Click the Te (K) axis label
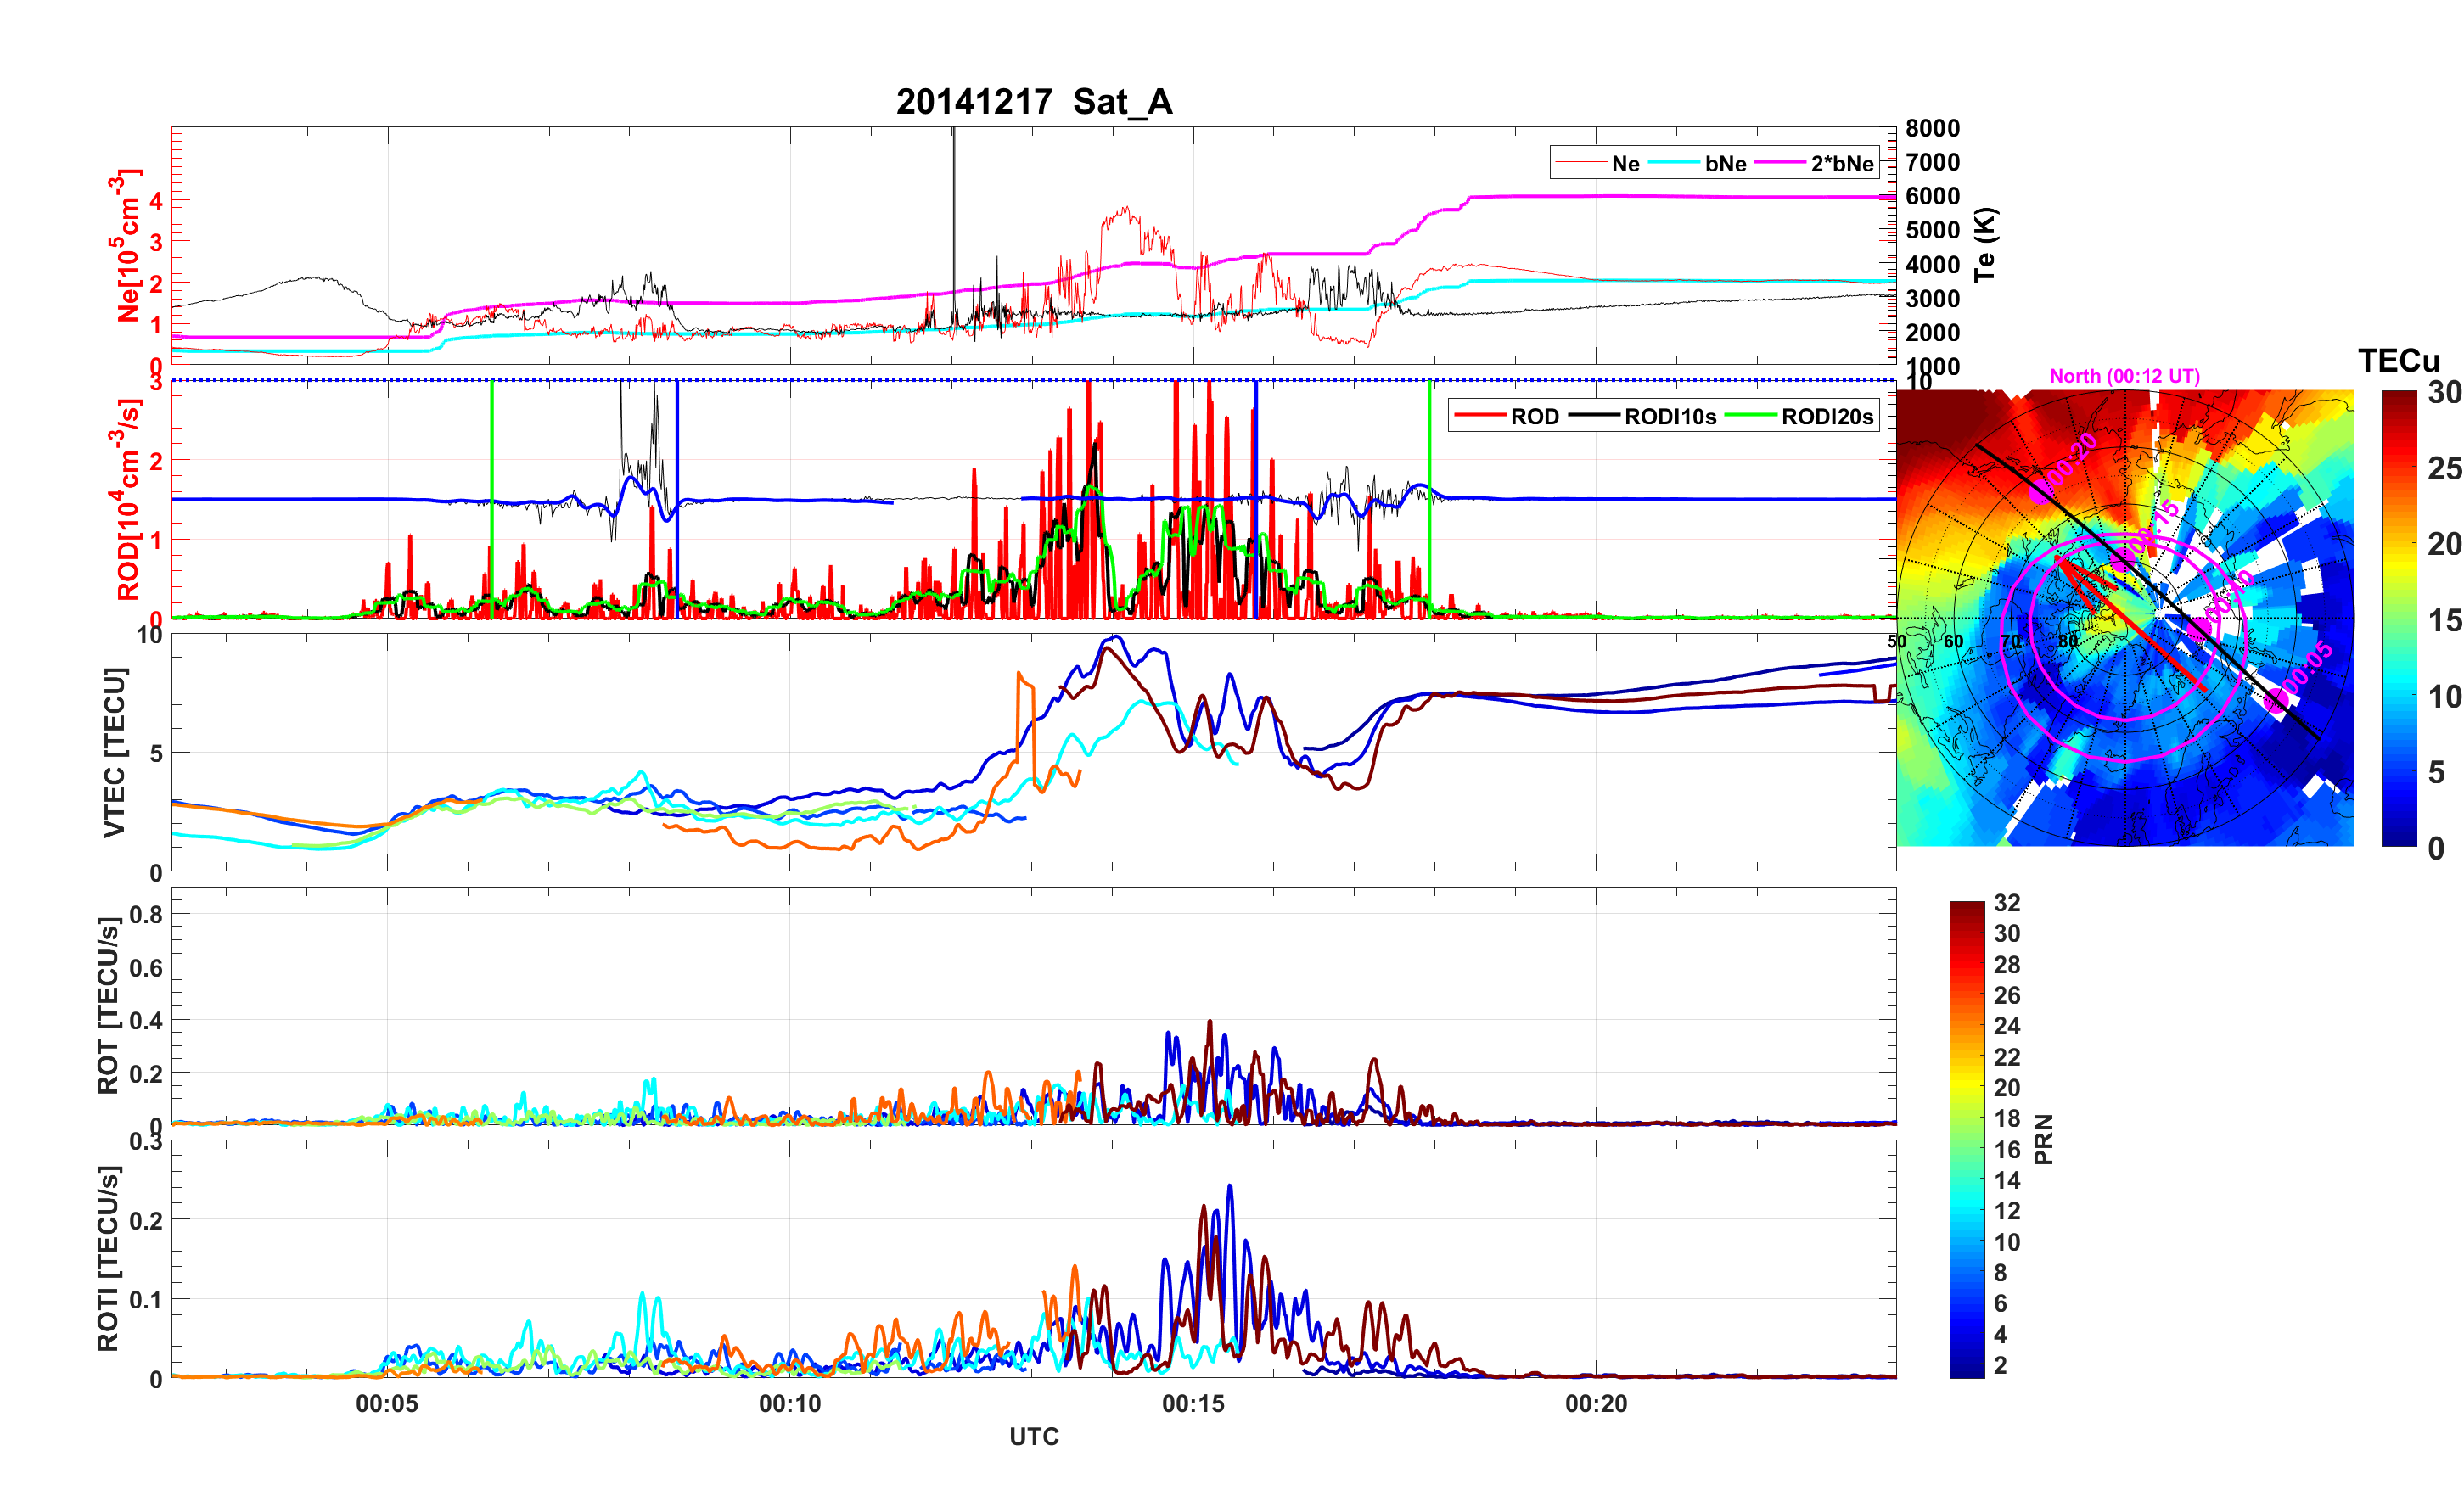The height and width of the screenshot is (1490, 2464). [x=1985, y=245]
